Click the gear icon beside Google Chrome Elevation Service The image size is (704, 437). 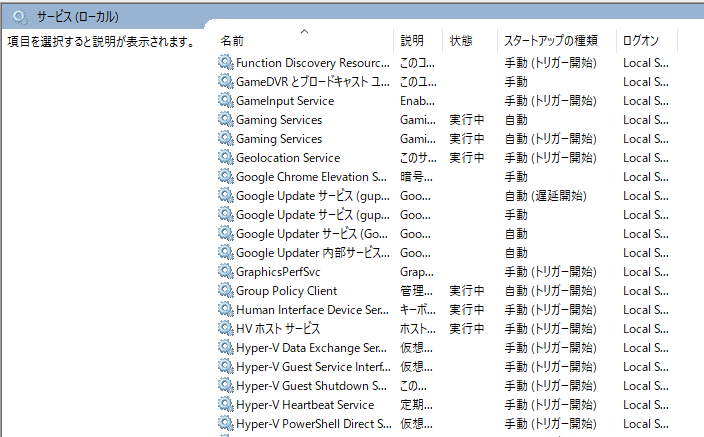coord(226,177)
